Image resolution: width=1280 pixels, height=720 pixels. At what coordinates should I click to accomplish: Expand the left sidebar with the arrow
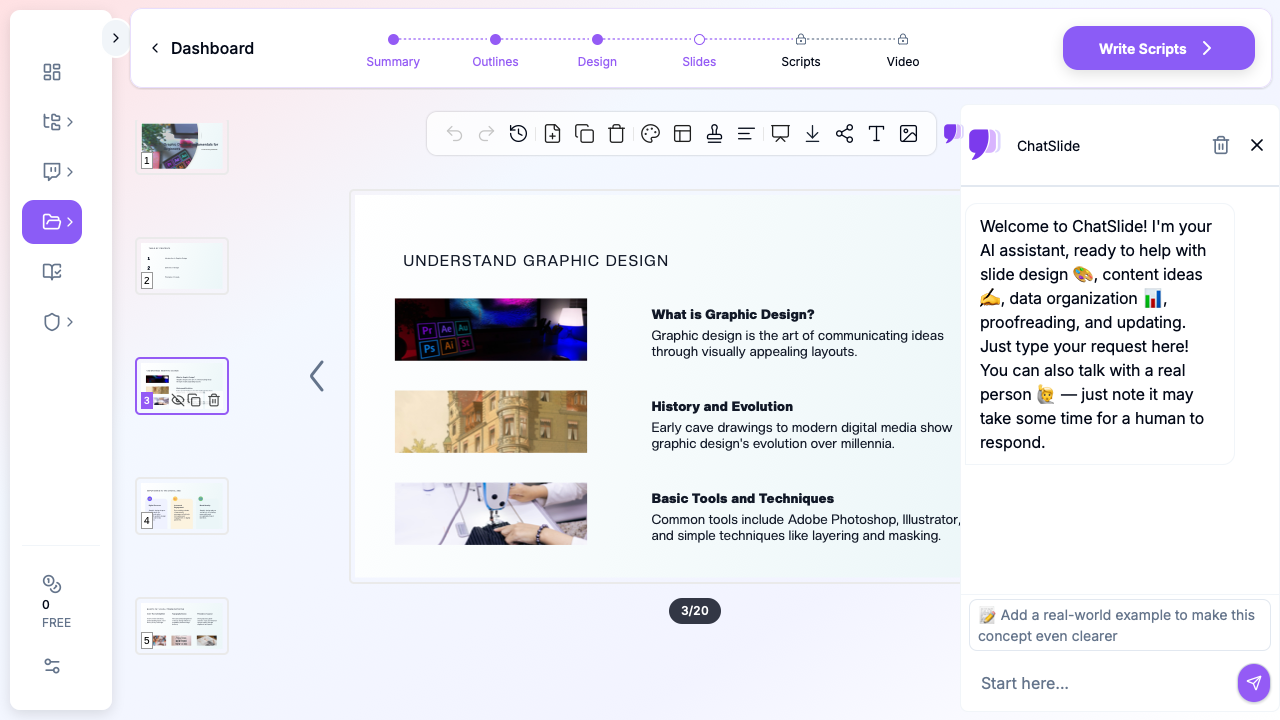(115, 38)
